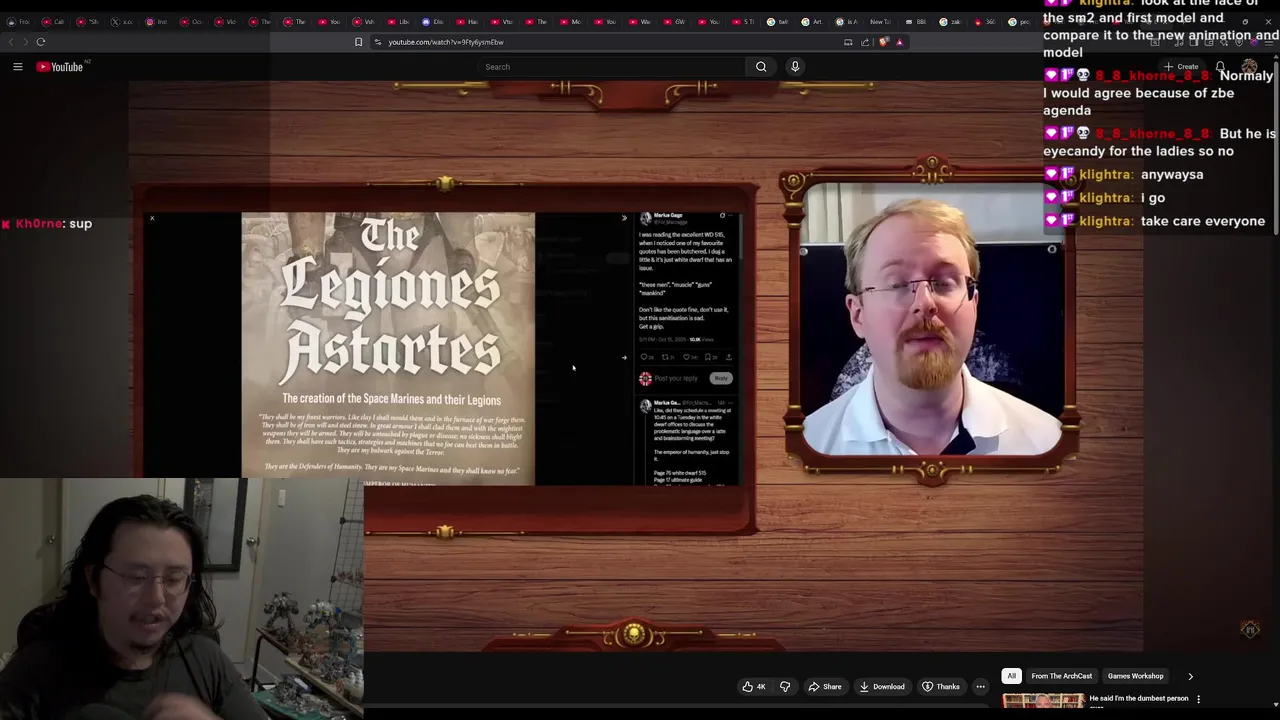Screen dimensions: 1280x720
Task: Start voice search with the microphone icon
Action: pyautogui.click(x=795, y=67)
